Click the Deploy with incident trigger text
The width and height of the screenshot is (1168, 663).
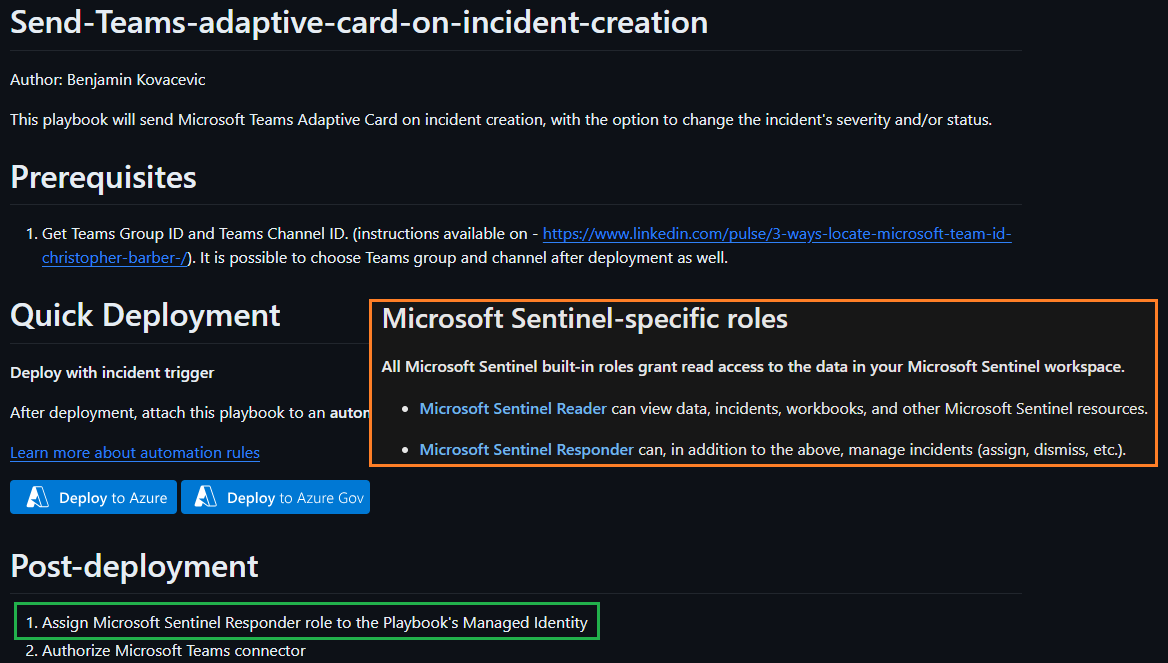pos(112,372)
